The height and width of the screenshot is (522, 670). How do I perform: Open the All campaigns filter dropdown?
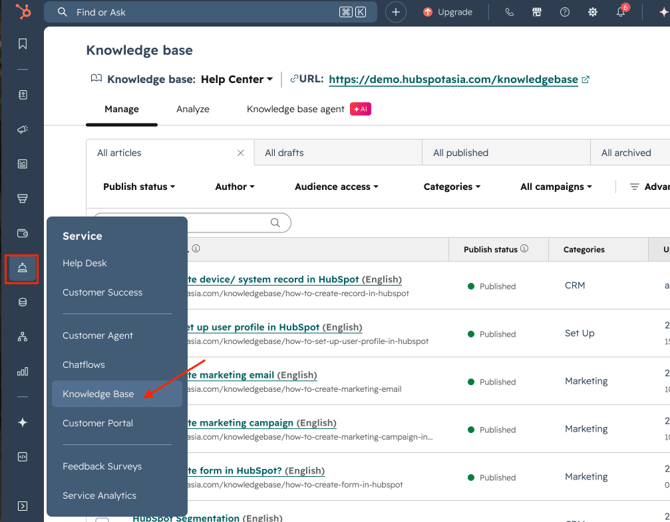[x=556, y=187]
